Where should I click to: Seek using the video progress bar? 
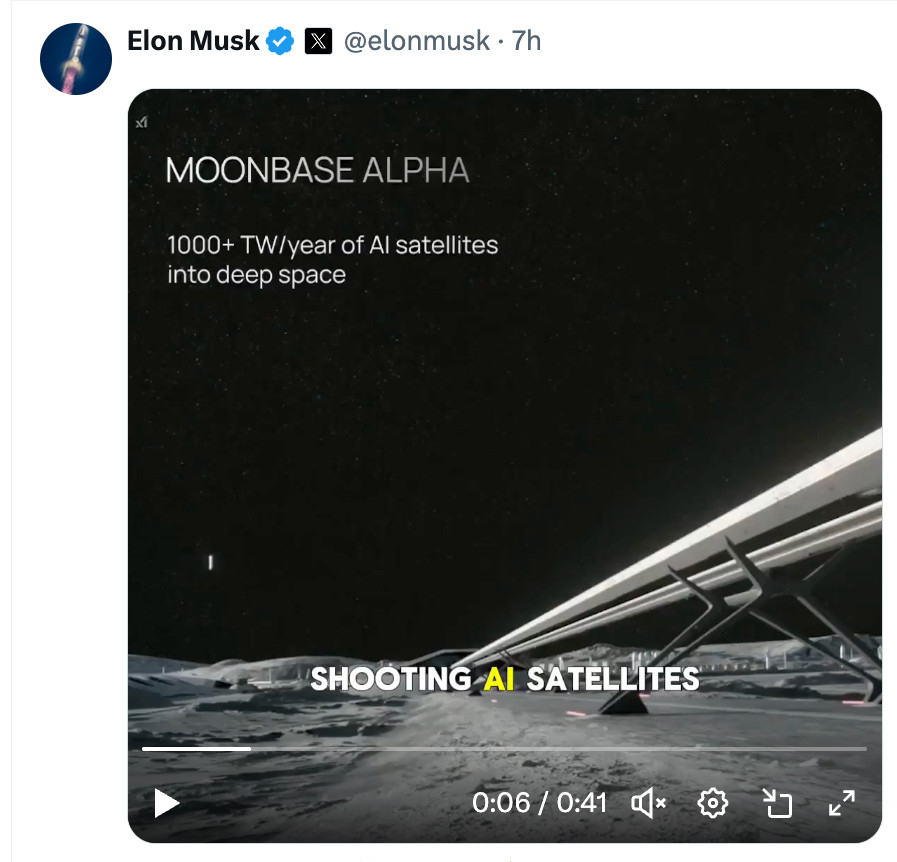pos(560,748)
